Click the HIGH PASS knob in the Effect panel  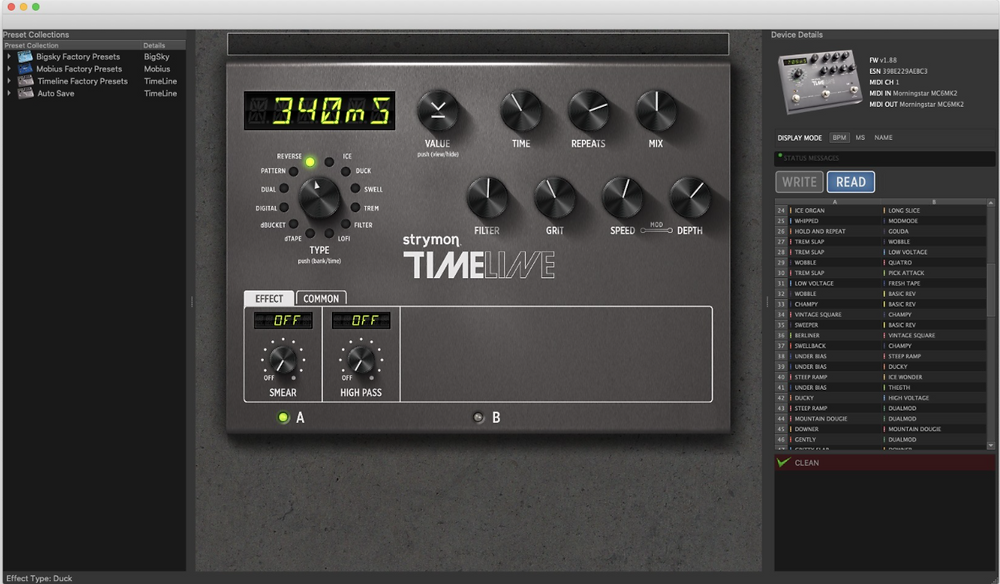coord(360,361)
